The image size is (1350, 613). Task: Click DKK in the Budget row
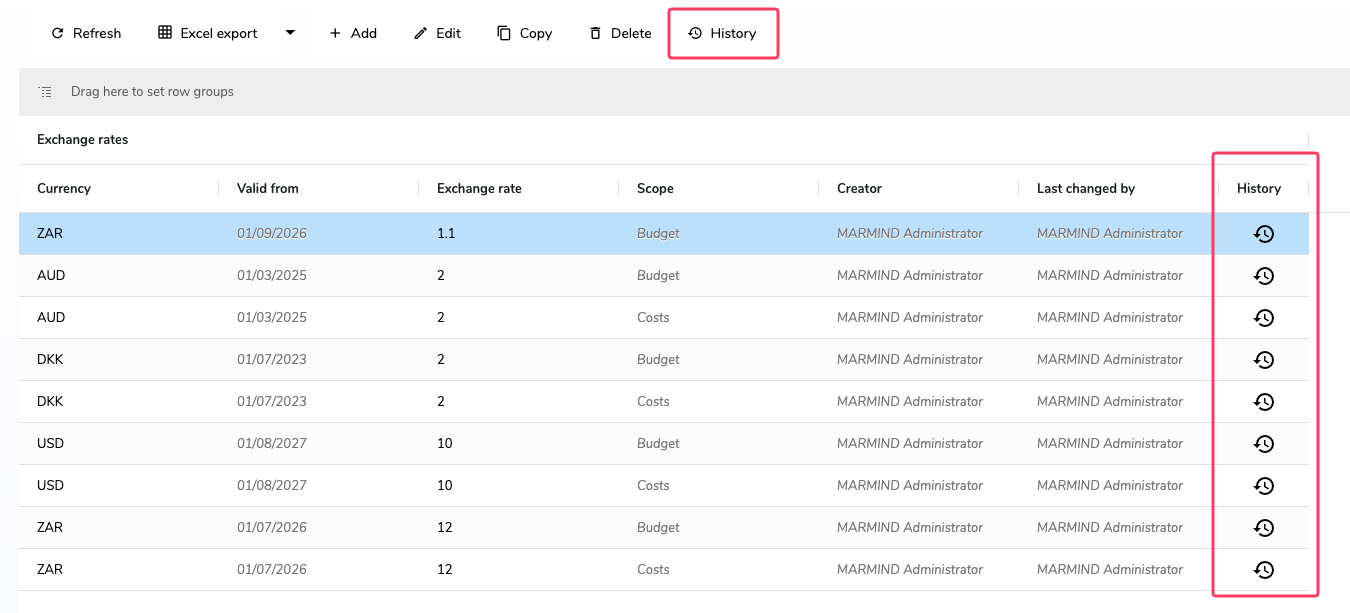click(51, 359)
